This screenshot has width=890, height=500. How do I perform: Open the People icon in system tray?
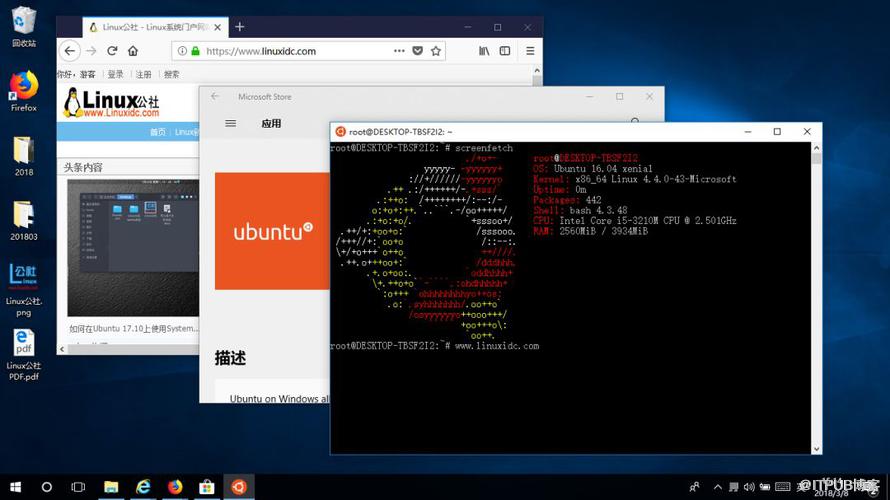click(694, 487)
